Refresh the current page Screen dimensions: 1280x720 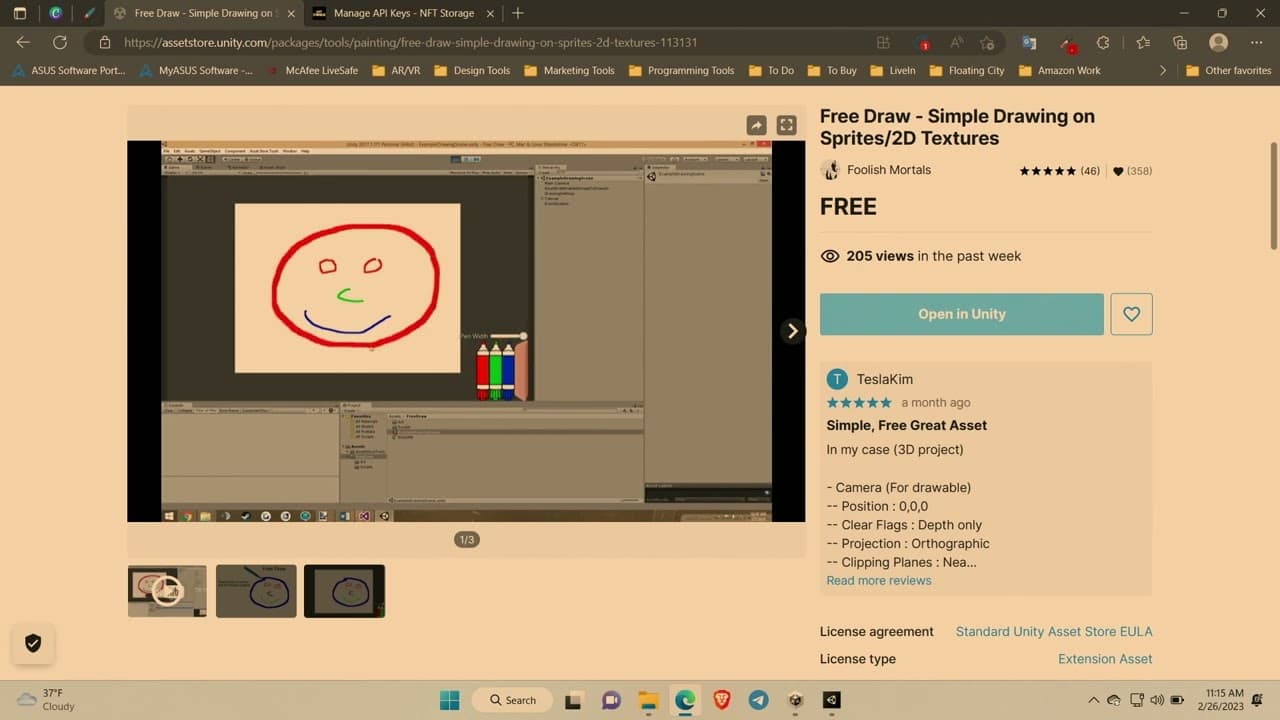point(60,43)
